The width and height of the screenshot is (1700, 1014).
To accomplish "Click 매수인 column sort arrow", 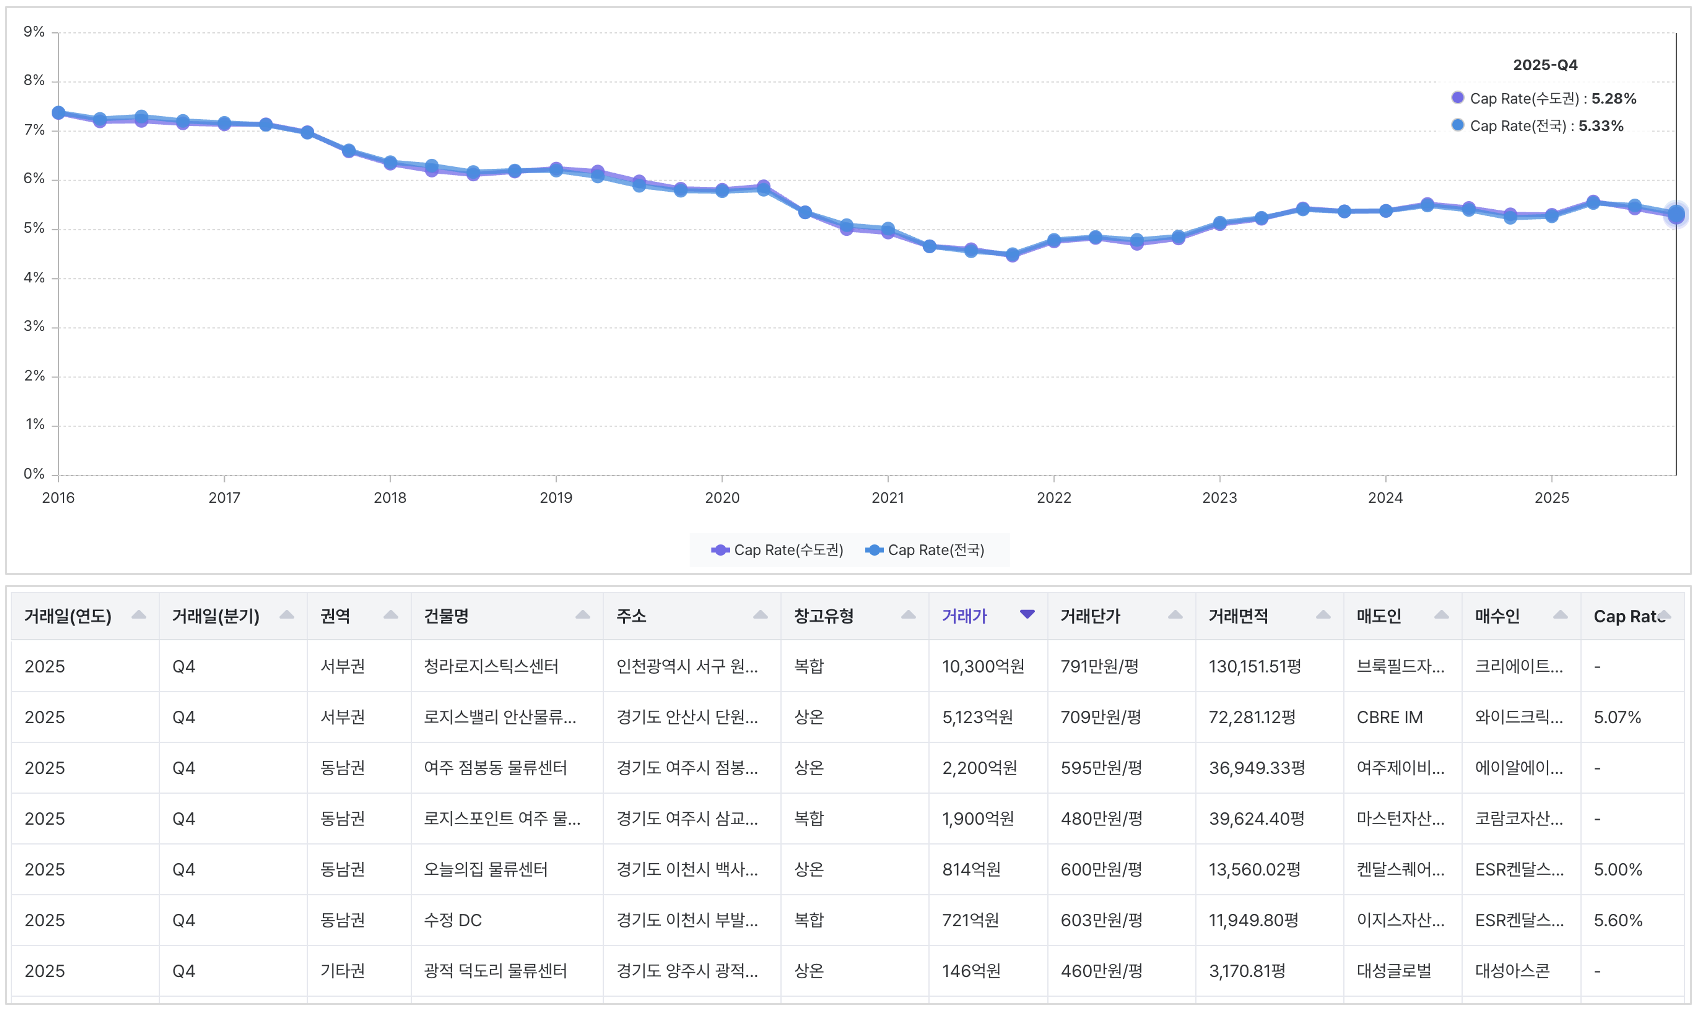I will tap(1560, 615).
